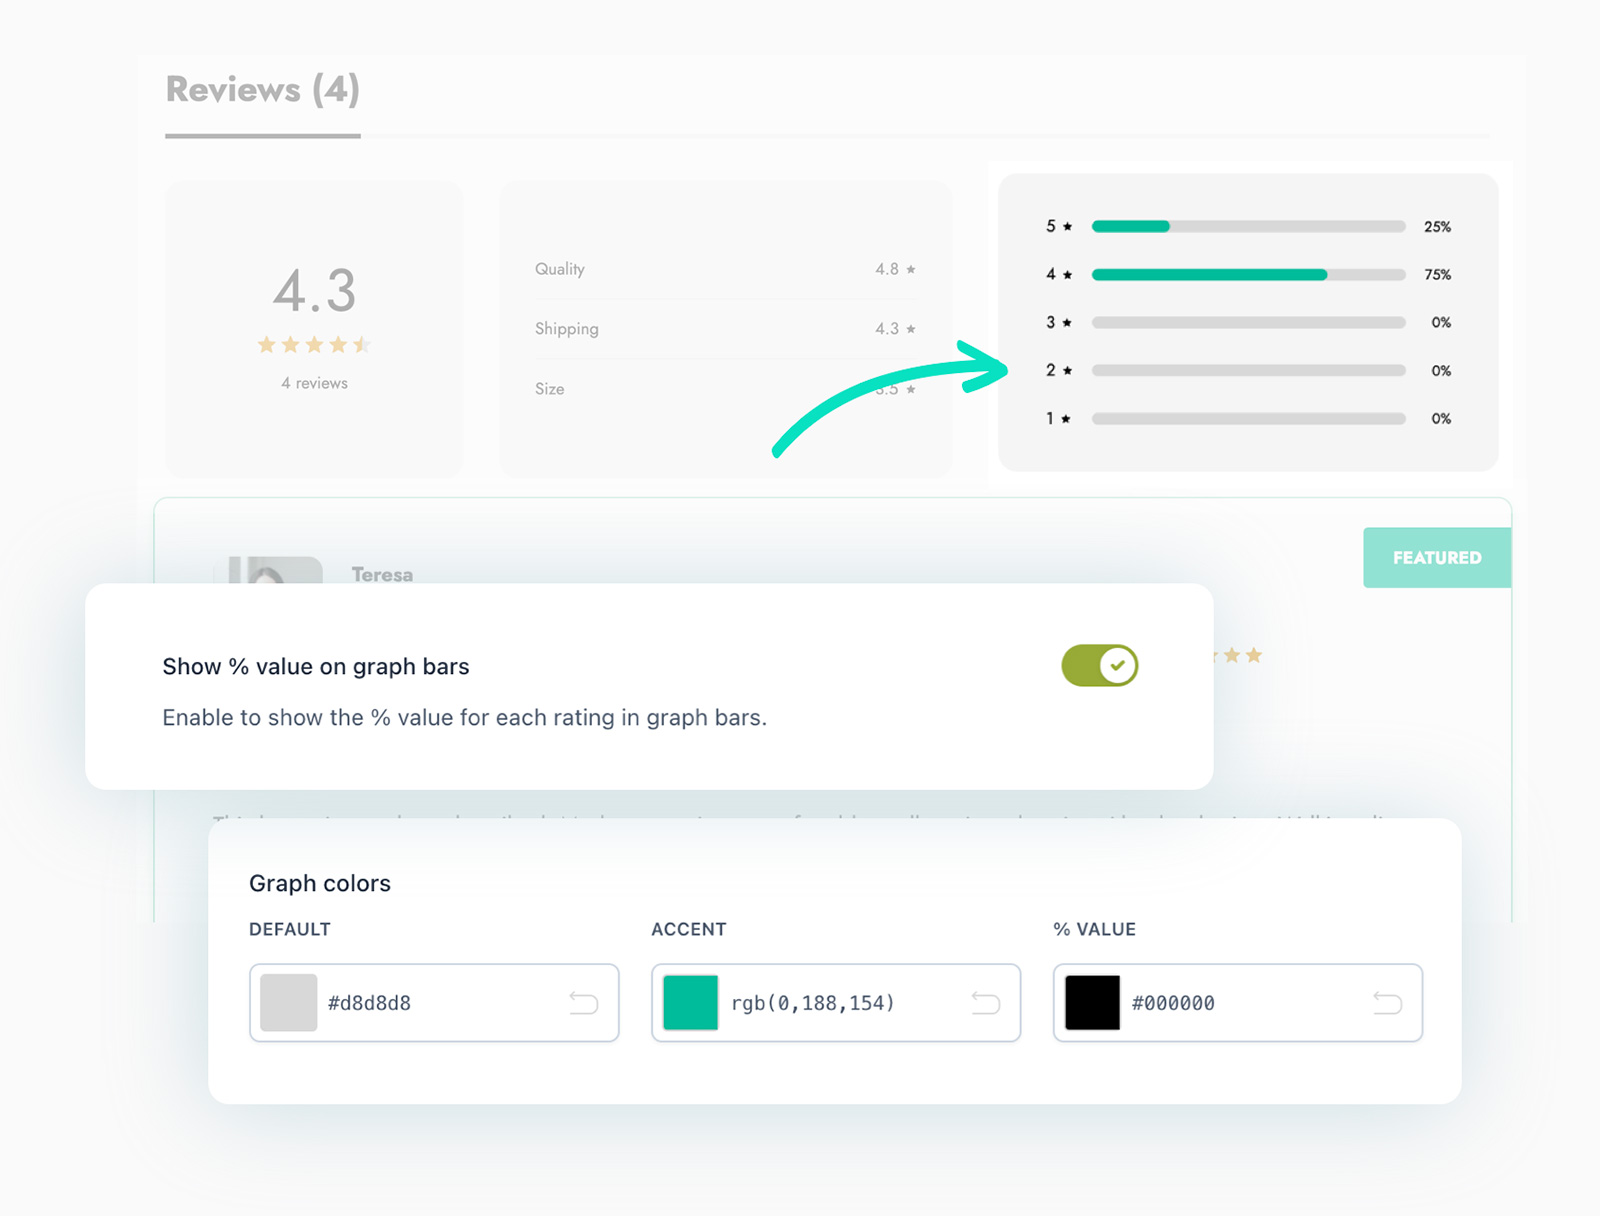
Task: Reset the Accent graph color
Action: pos(986,1002)
